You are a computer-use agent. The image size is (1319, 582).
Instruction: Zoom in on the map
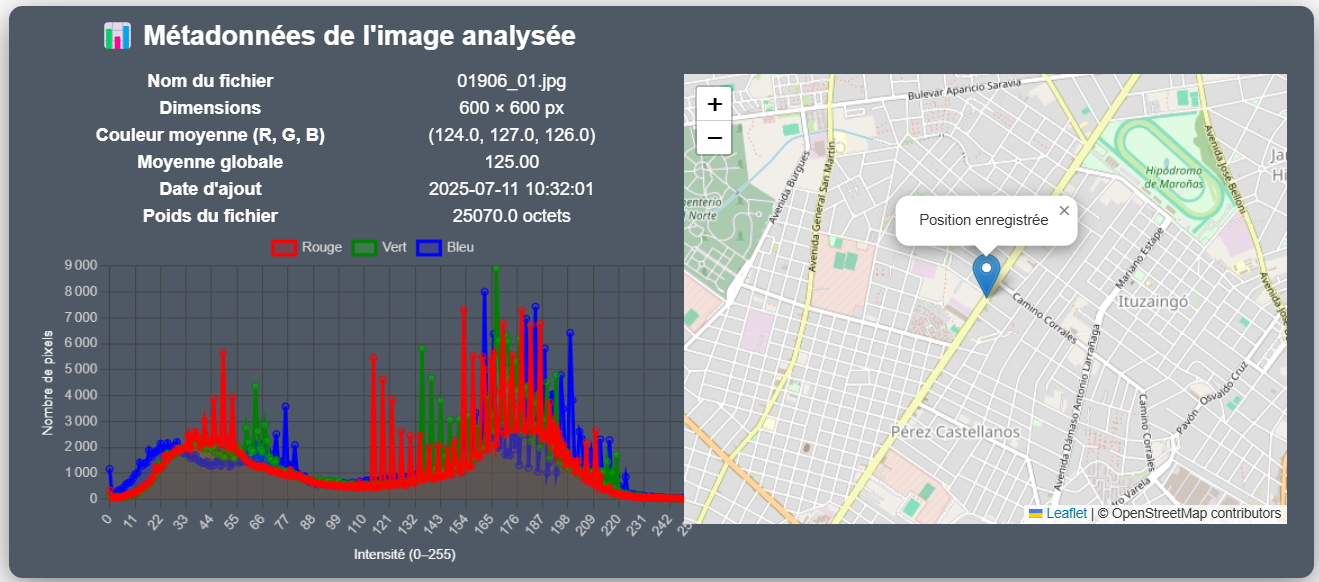pos(714,104)
